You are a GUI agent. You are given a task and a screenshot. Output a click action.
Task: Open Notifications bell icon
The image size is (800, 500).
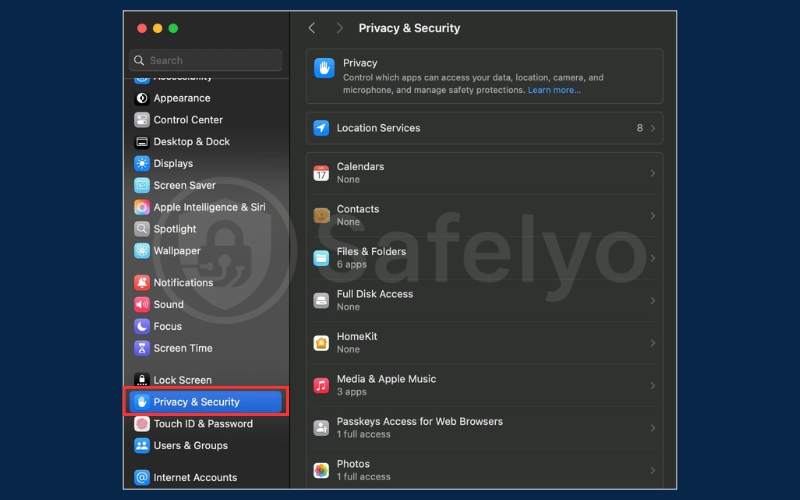[x=142, y=282]
